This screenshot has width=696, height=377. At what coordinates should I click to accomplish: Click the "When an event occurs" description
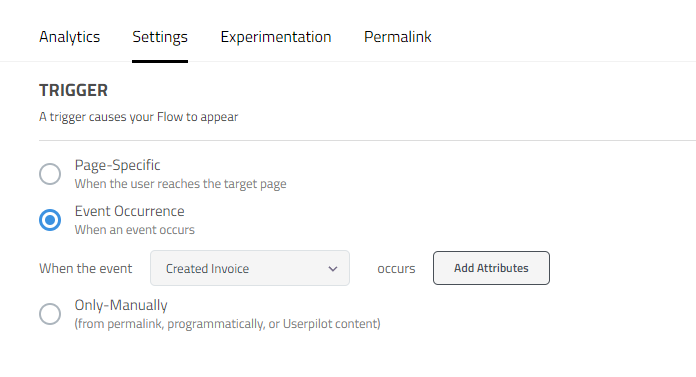click(134, 230)
